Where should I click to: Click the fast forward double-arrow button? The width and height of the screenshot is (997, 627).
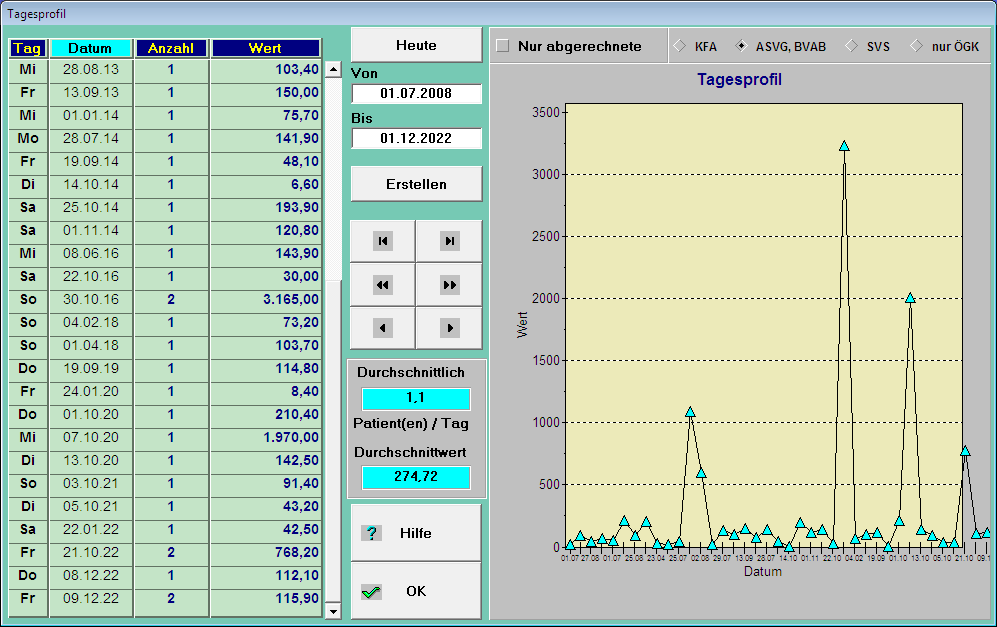click(x=449, y=285)
